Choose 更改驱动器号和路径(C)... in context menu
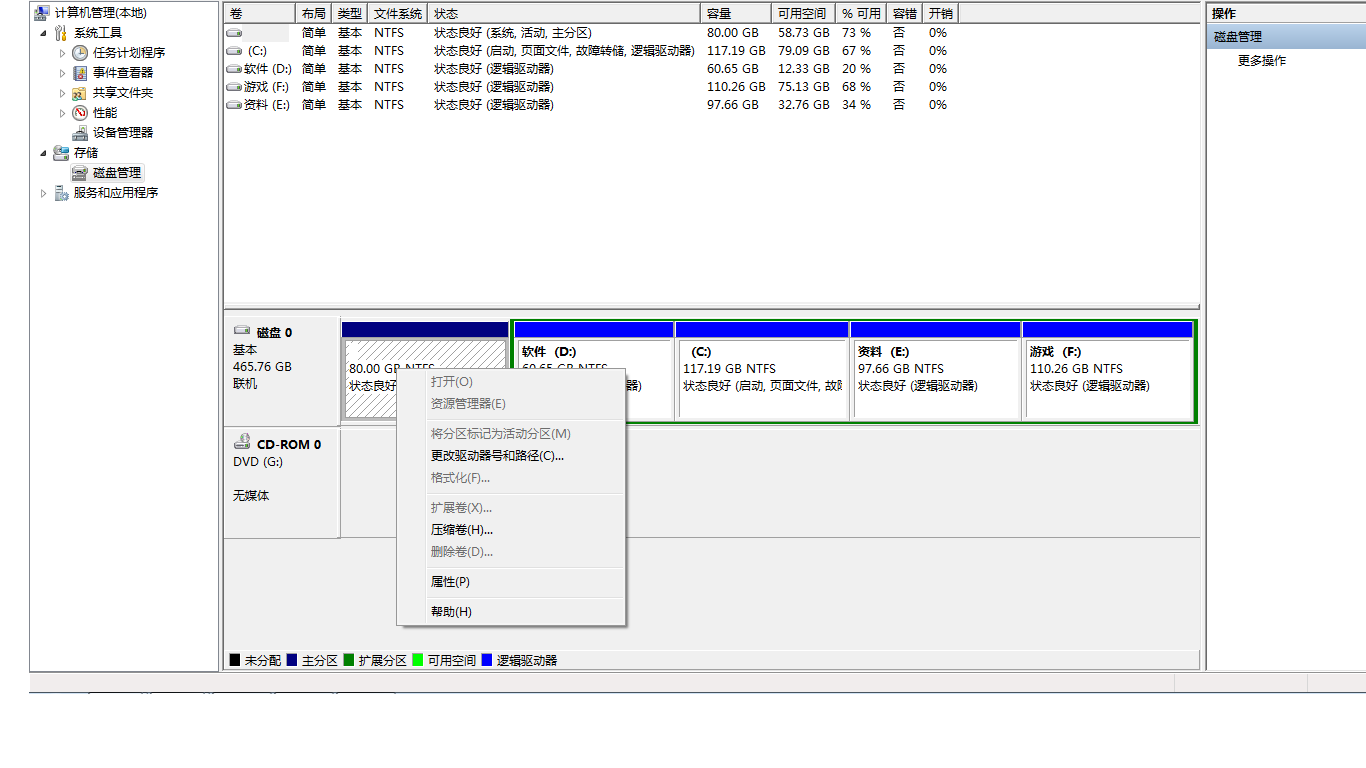Screen dimensions: 1366x768 (511, 456)
